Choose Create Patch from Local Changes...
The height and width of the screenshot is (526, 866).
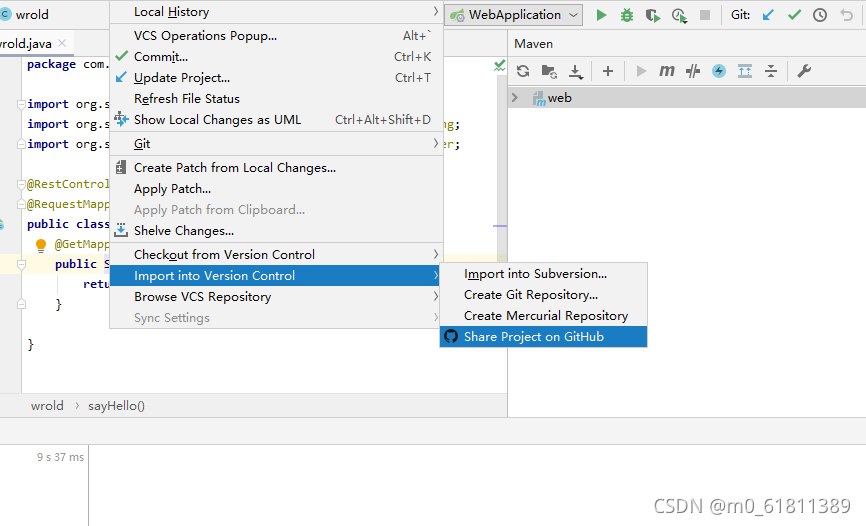pyautogui.click(x=276, y=168)
